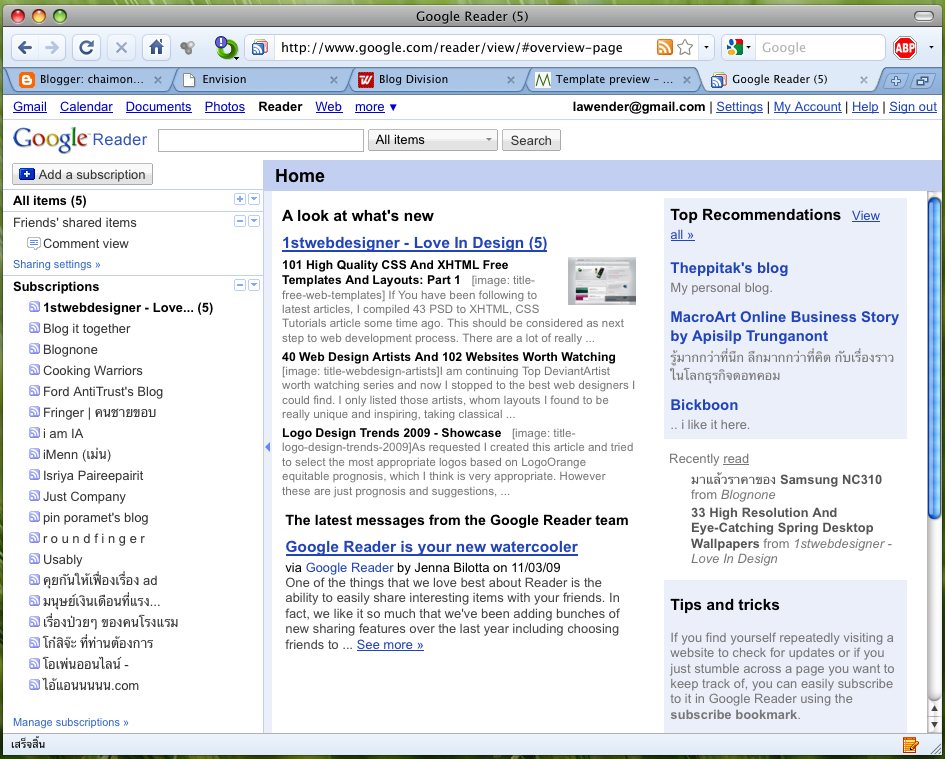Screen dimensions: 945x759
Task: Open a new tab with plus icon
Action: 896,81
